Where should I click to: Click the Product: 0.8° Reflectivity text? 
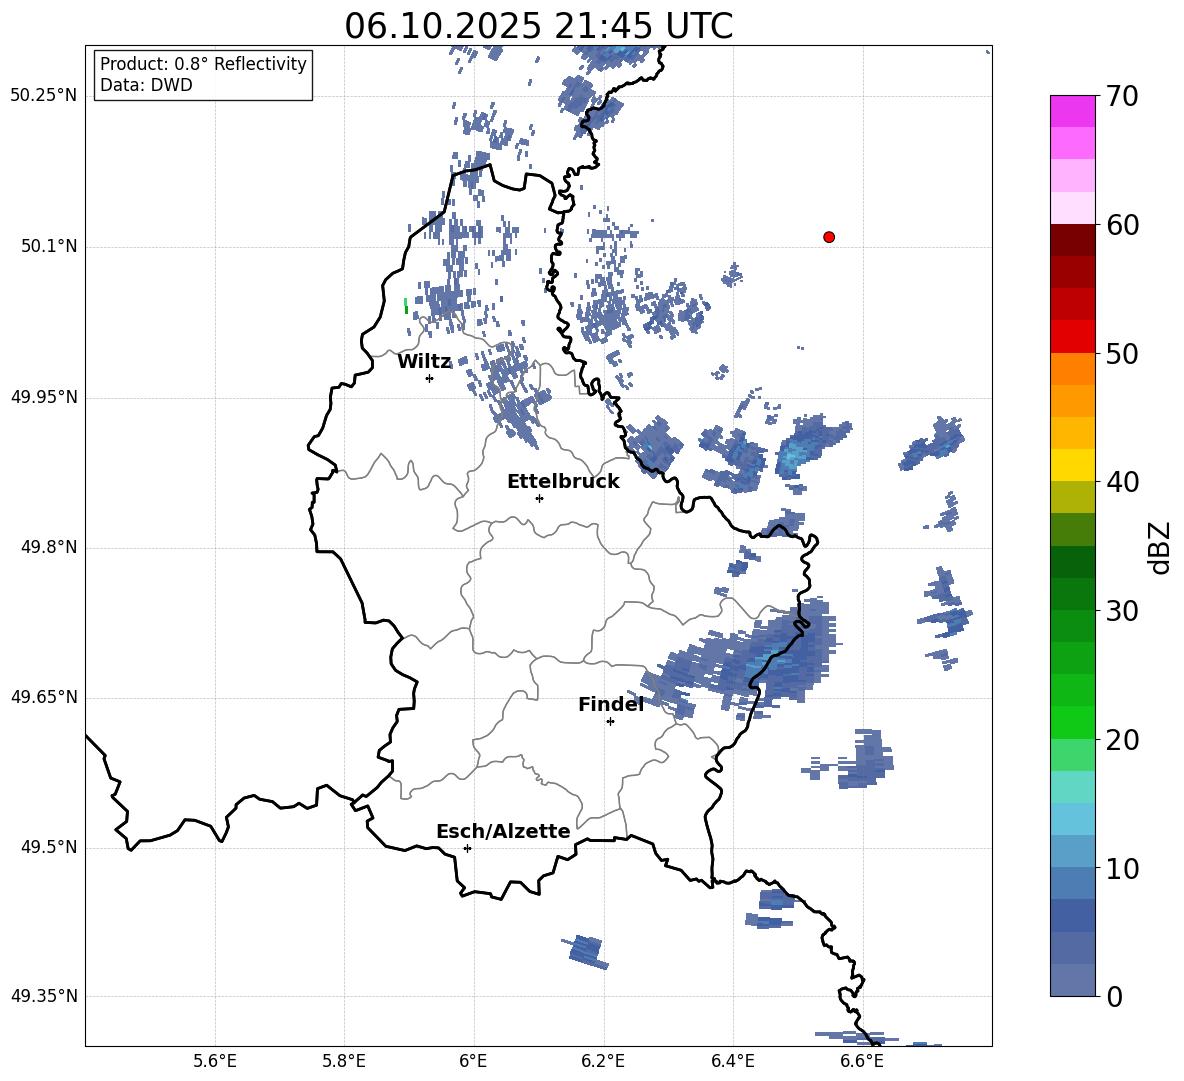tap(203, 64)
